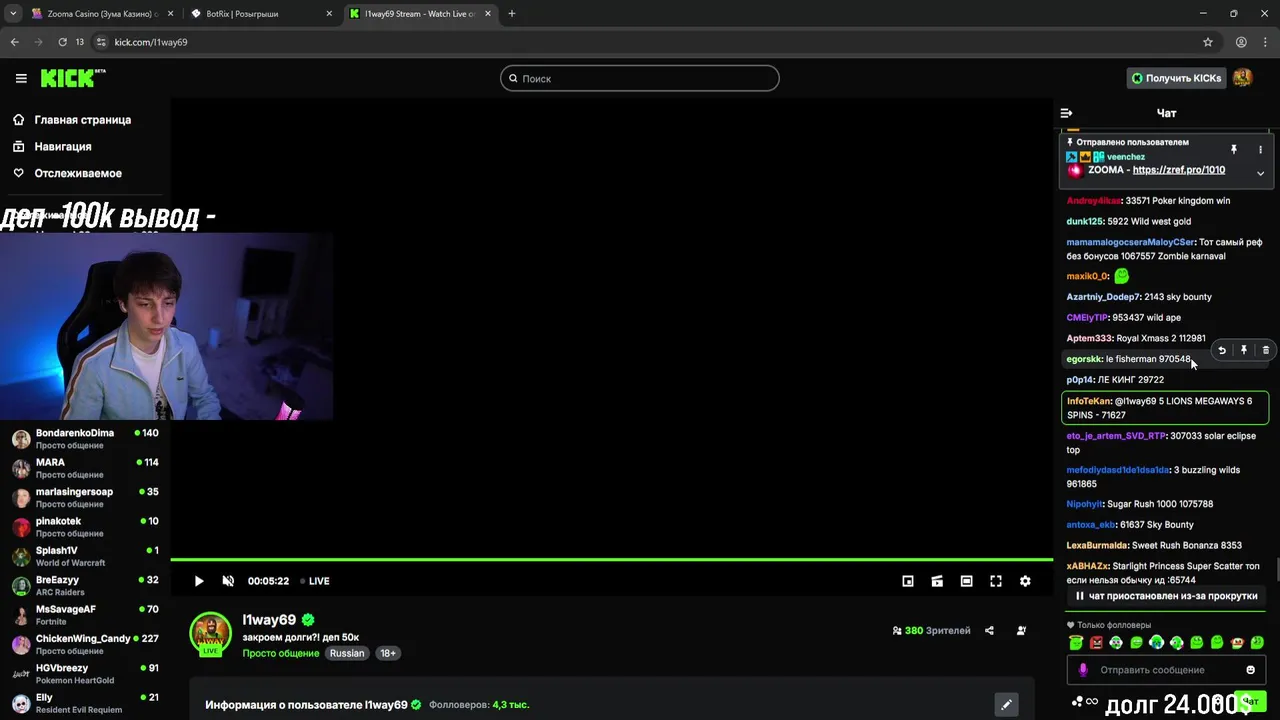1280x720 pixels.
Task: Open the emoji picker in chat input
Action: [1250, 670]
